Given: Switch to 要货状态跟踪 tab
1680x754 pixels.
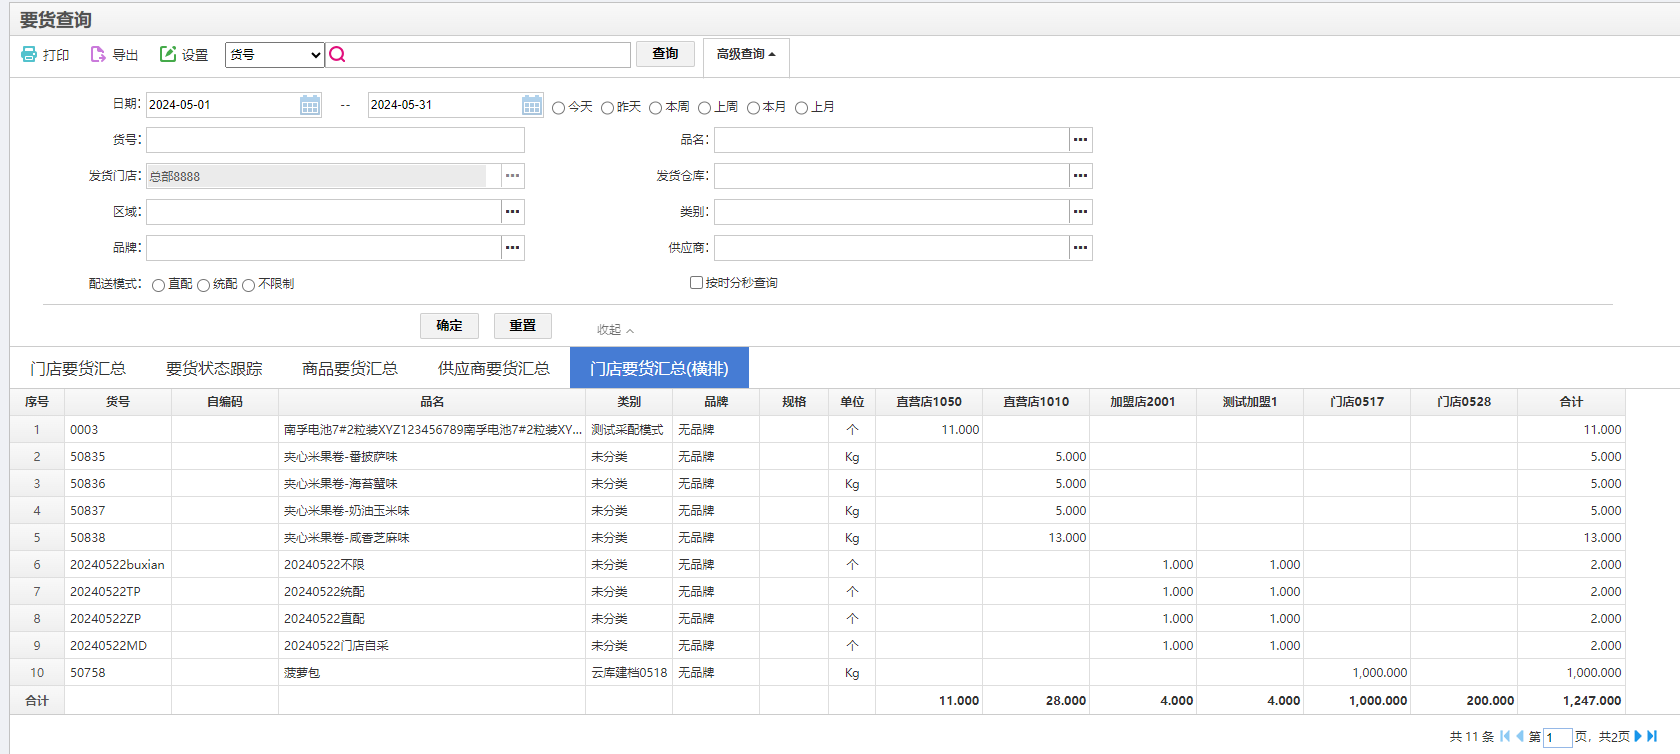Looking at the screenshot, I should click(x=214, y=369).
